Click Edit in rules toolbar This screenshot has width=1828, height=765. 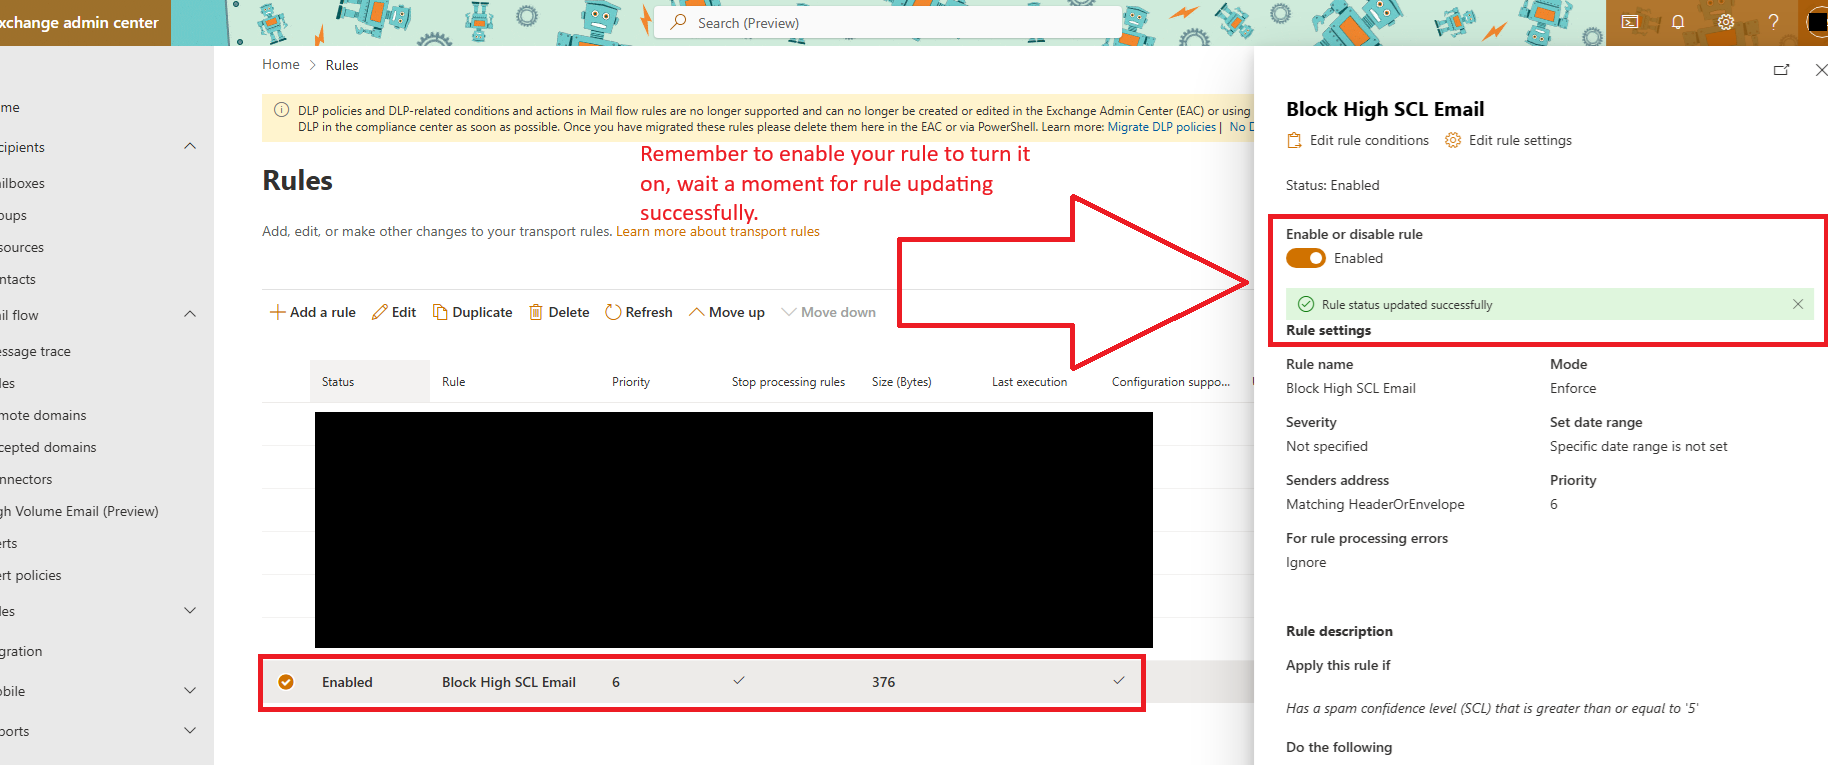click(x=394, y=312)
